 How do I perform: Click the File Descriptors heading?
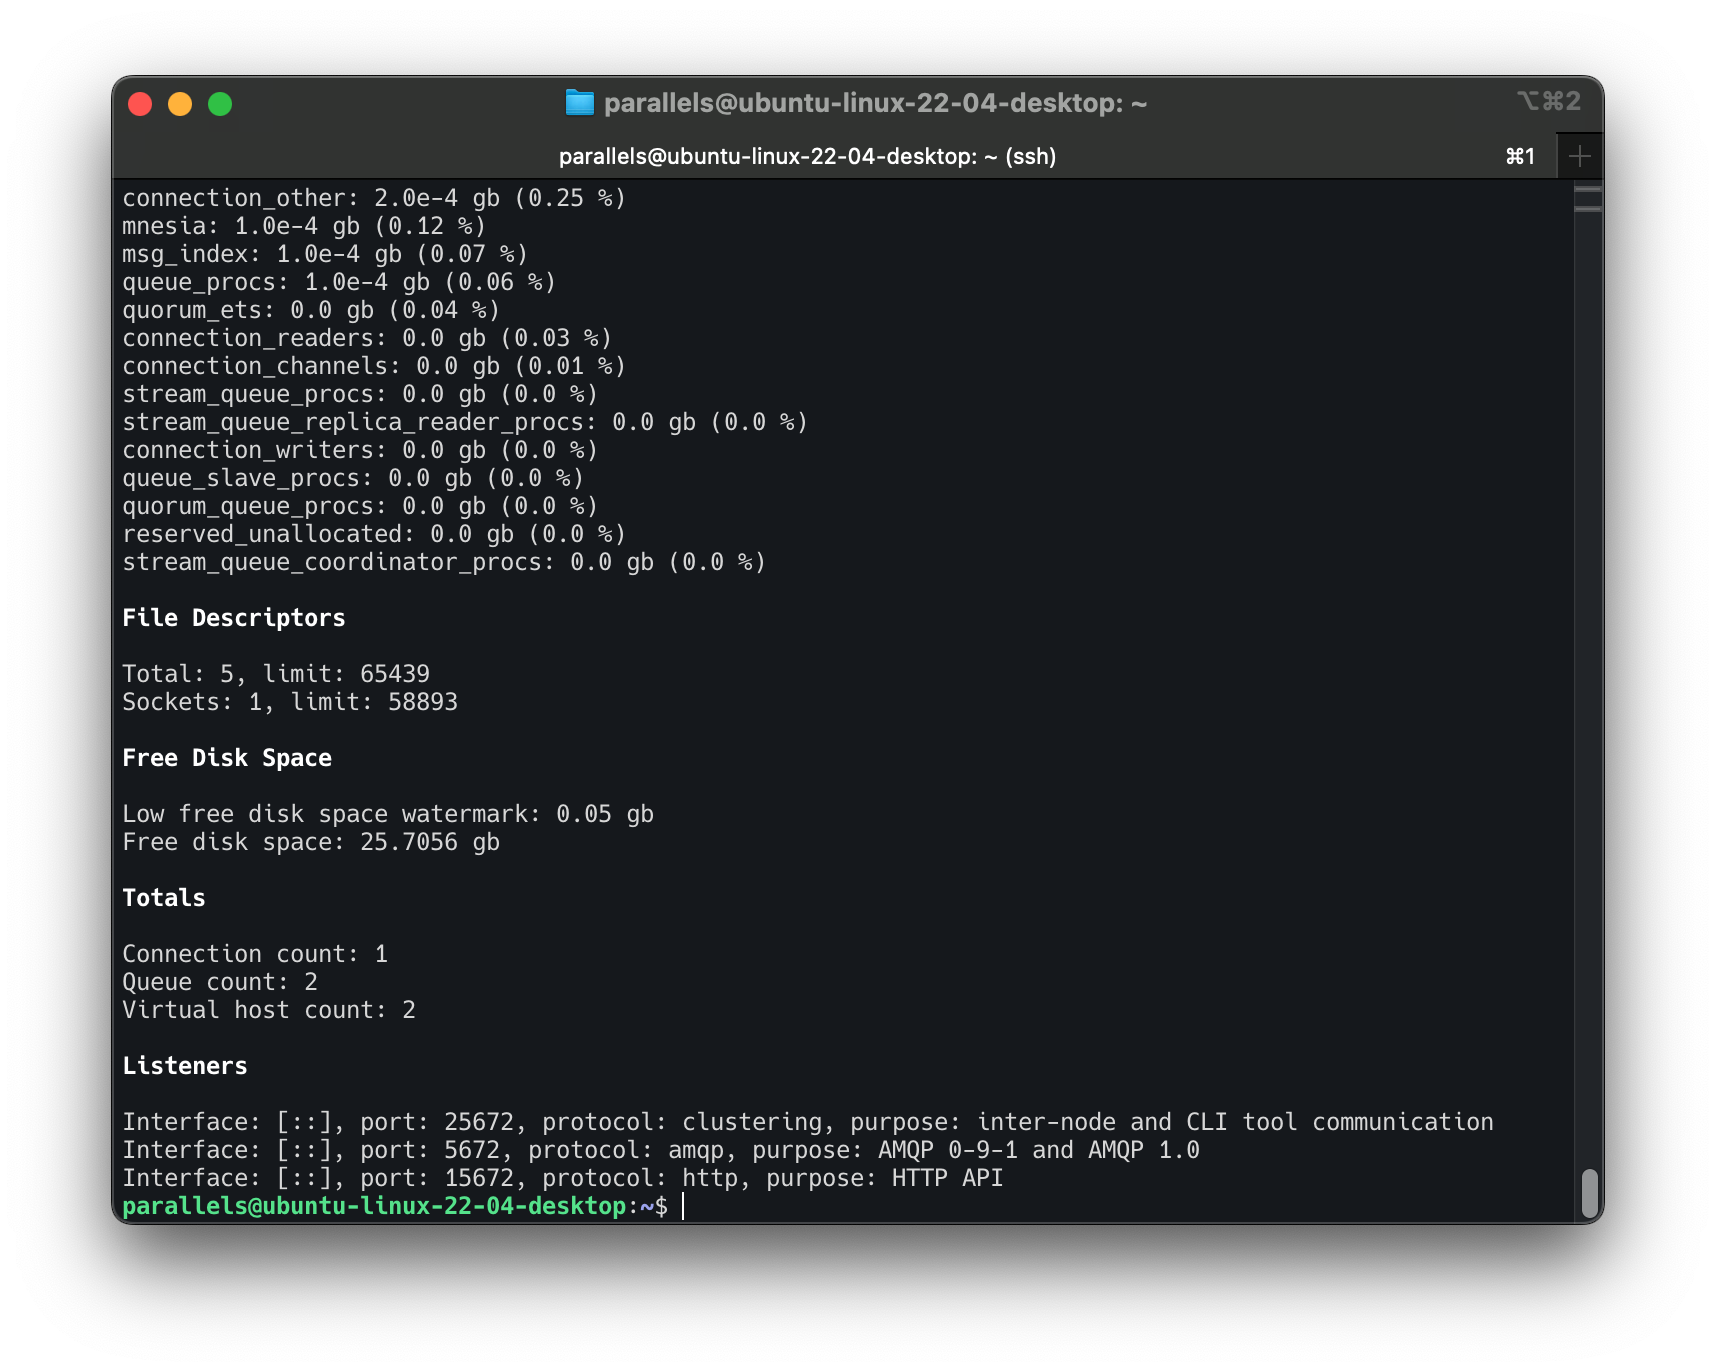click(x=234, y=617)
